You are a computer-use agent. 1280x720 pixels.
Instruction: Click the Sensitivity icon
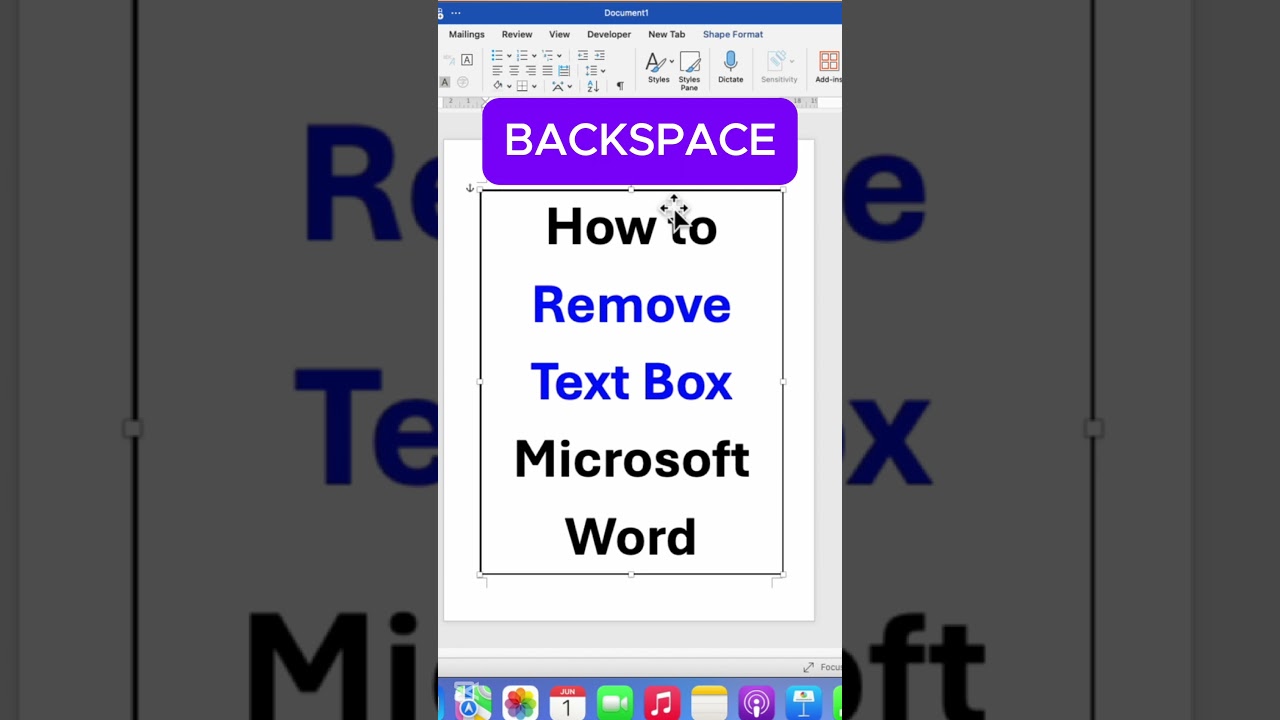pos(777,62)
